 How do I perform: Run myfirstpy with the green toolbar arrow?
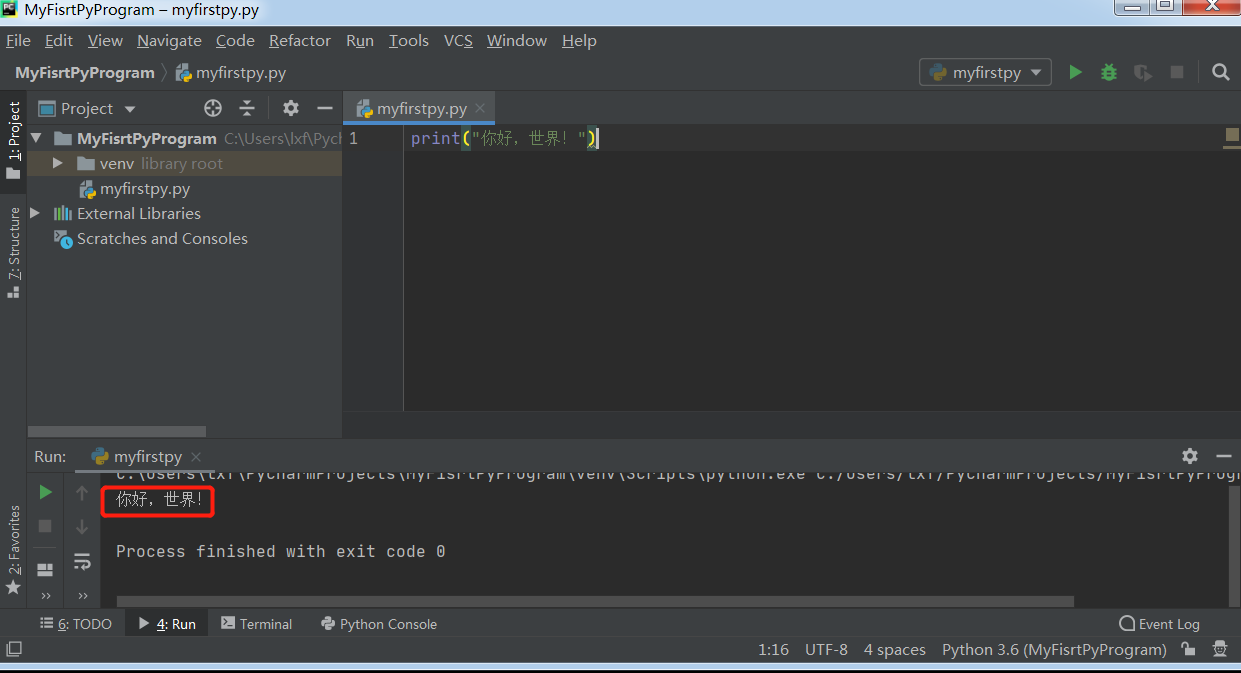(1075, 72)
